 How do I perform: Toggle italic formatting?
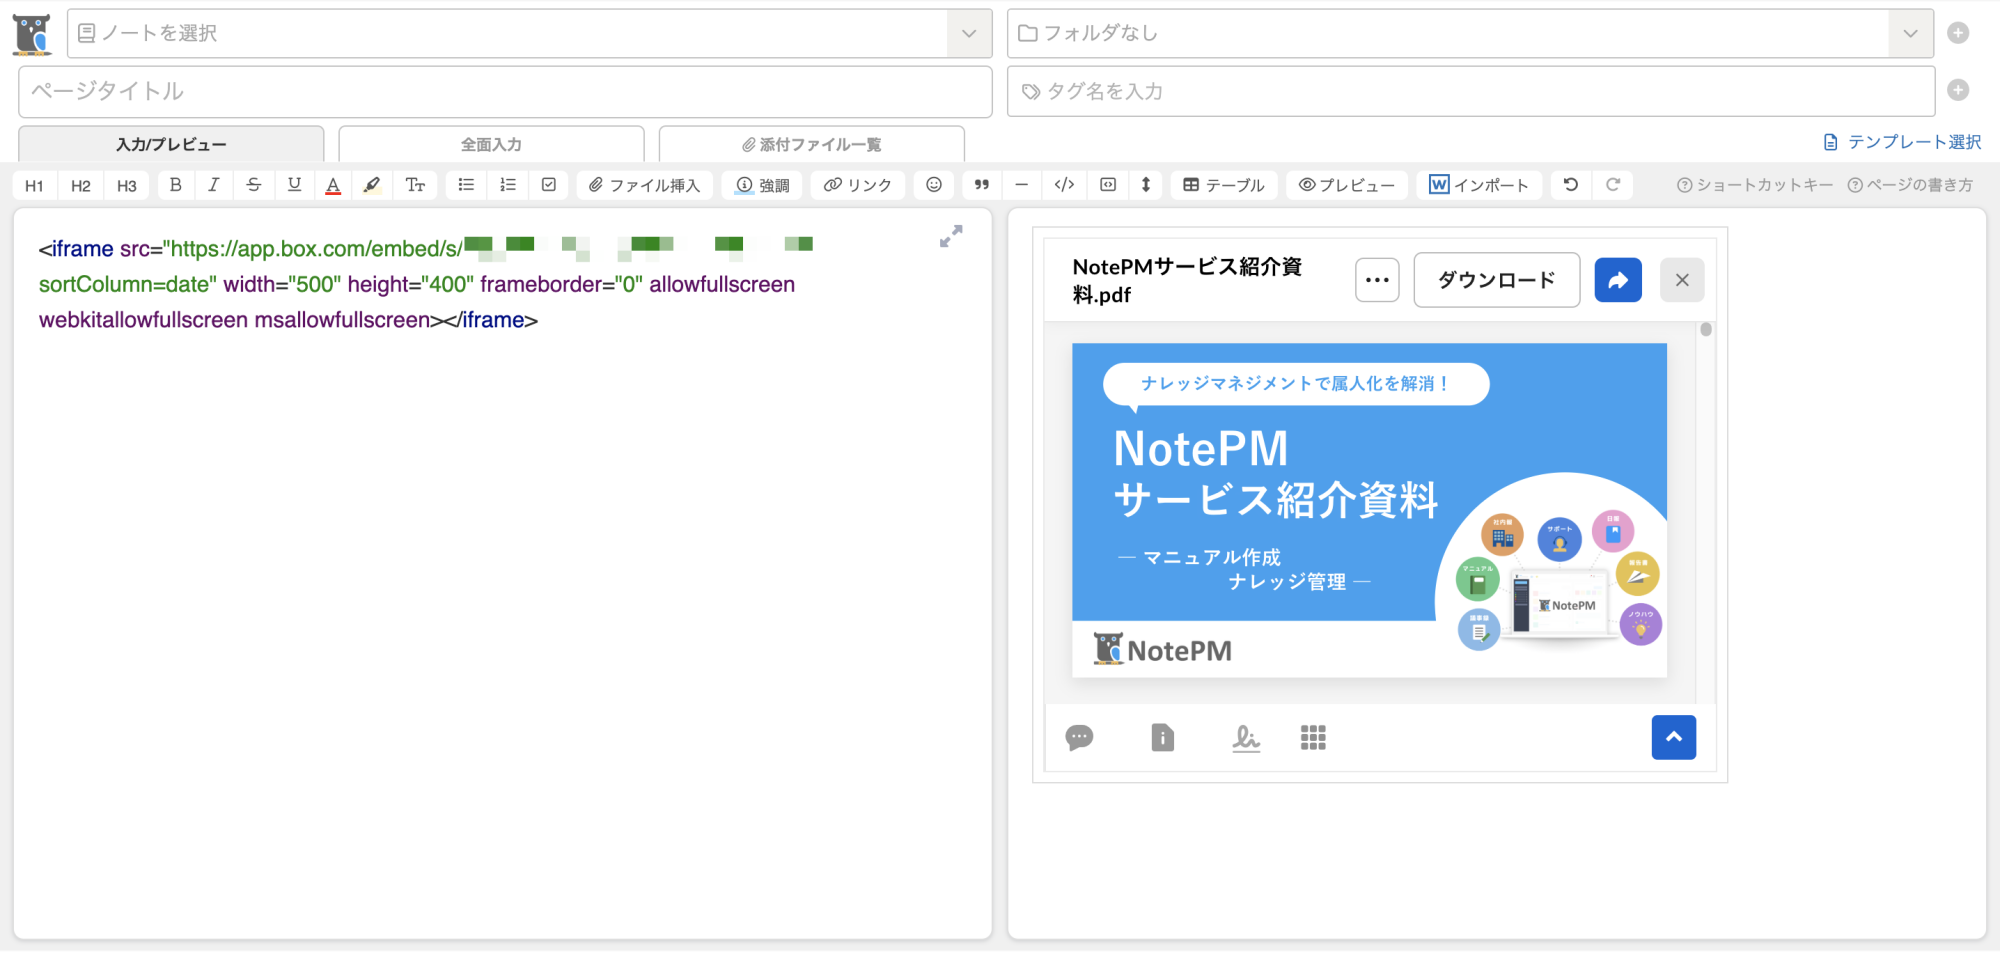pyautogui.click(x=214, y=185)
